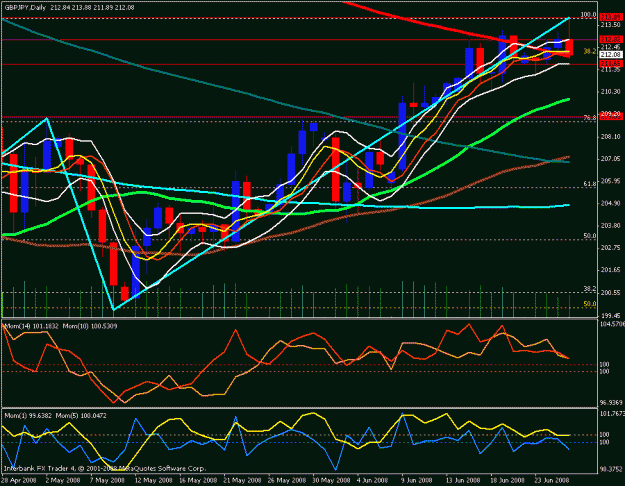This screenshot has height=486, width=625.
Task: Click the 28 Apr 2008 date label
Action: coord(18,480)
